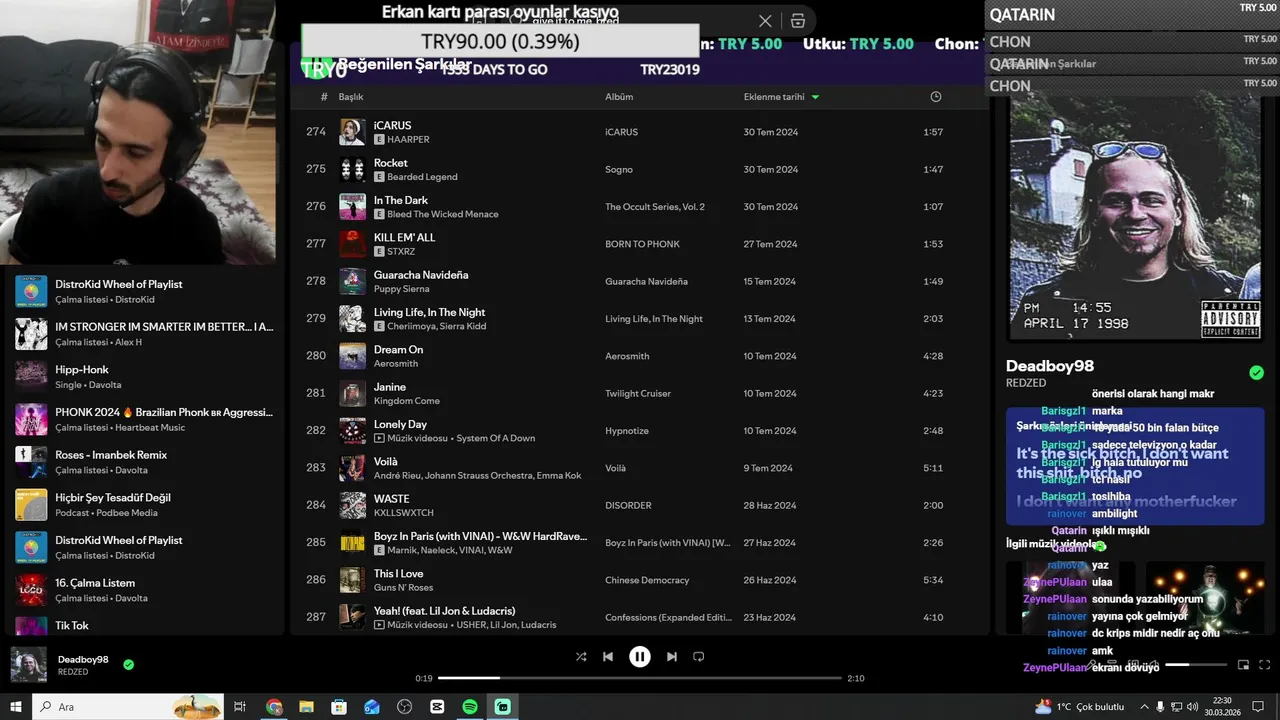Open the Hiçbir Şey Tesadüf Değil podcast
The width and height of the screenshot is (1280, 720).
[145, 504]
